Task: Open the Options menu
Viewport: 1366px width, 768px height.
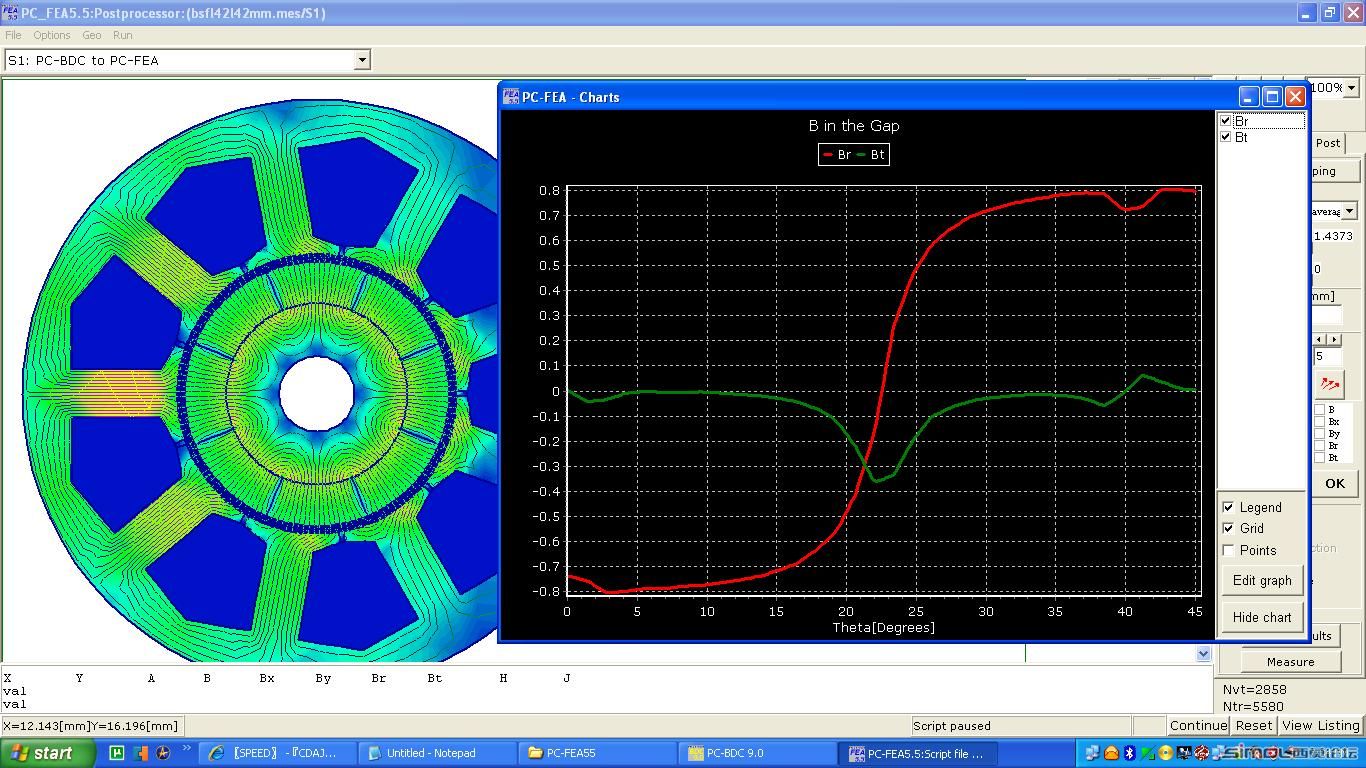Action: pyautogui.click(x=51, y=35)
